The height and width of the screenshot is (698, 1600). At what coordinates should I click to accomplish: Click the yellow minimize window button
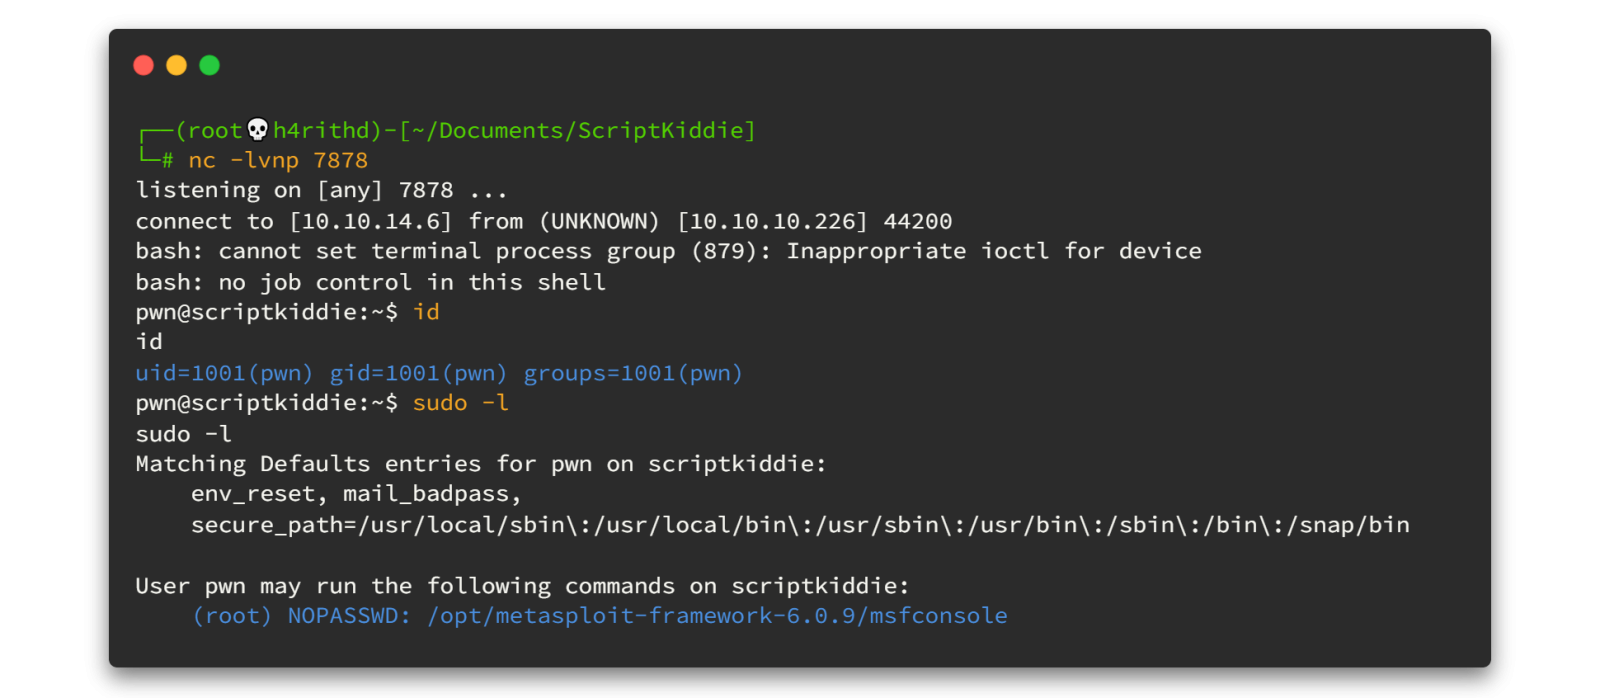tap(177, 66)
